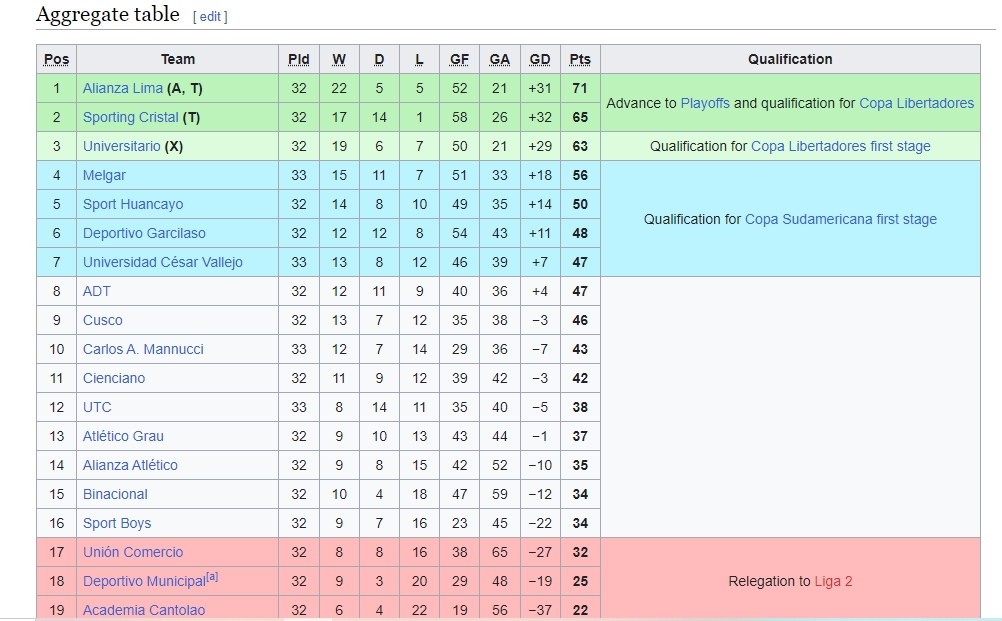
Task: Follow the Universitario link
Action: click(x=121, y=146)
